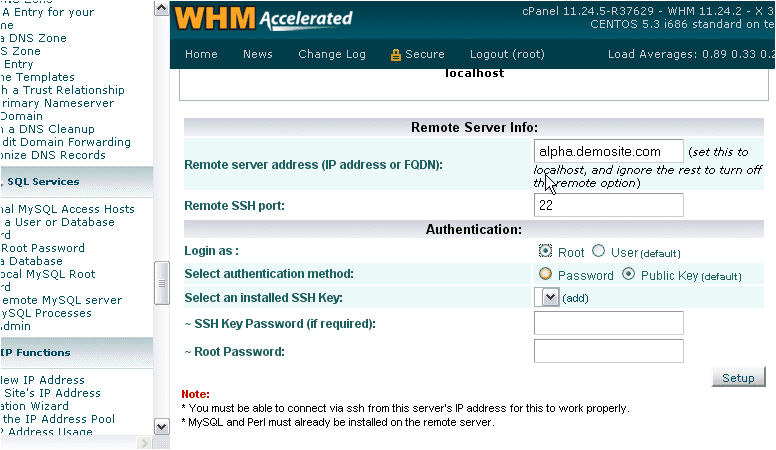Click the Setup button
This screenshot has width=776, height=450.
(x=738, y=378)
